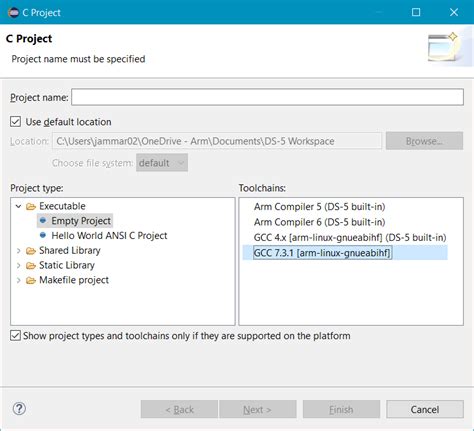Cancel the C Project wizard

425,409
